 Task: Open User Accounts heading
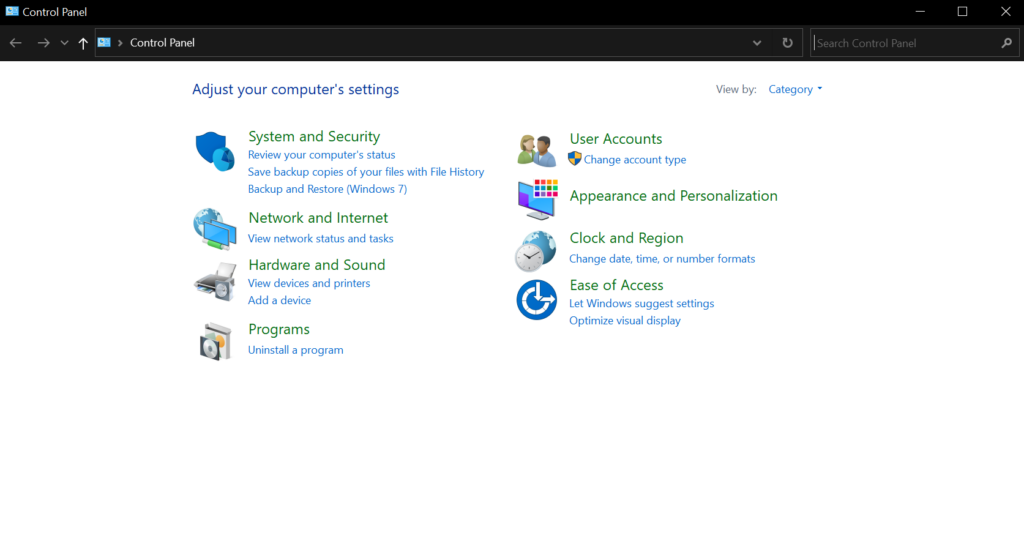[616, 138]
